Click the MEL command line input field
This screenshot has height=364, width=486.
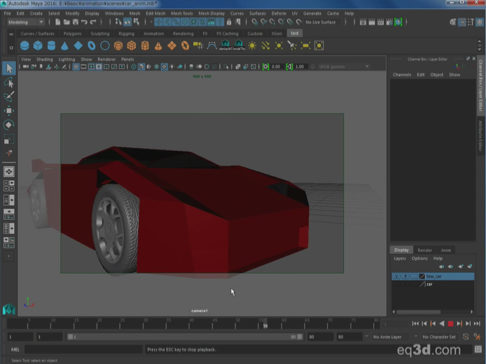(83, 349)
